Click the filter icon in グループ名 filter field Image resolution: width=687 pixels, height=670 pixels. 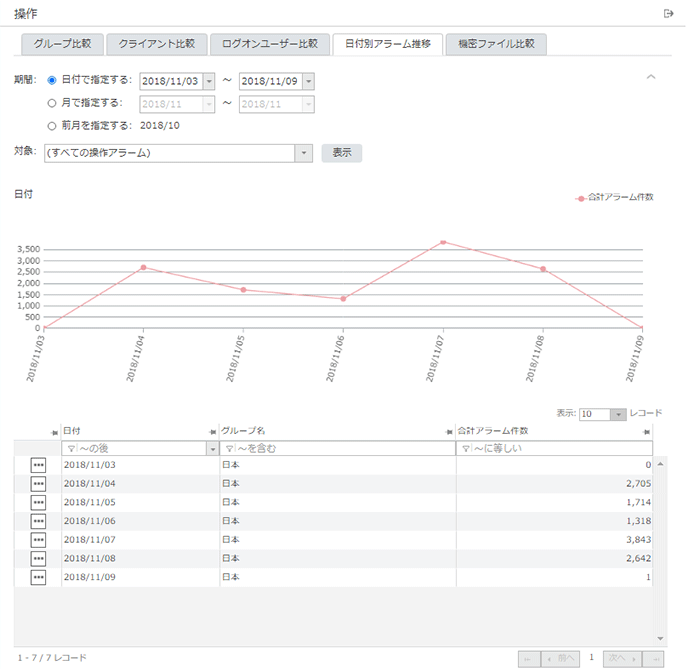tap(228, 449)
